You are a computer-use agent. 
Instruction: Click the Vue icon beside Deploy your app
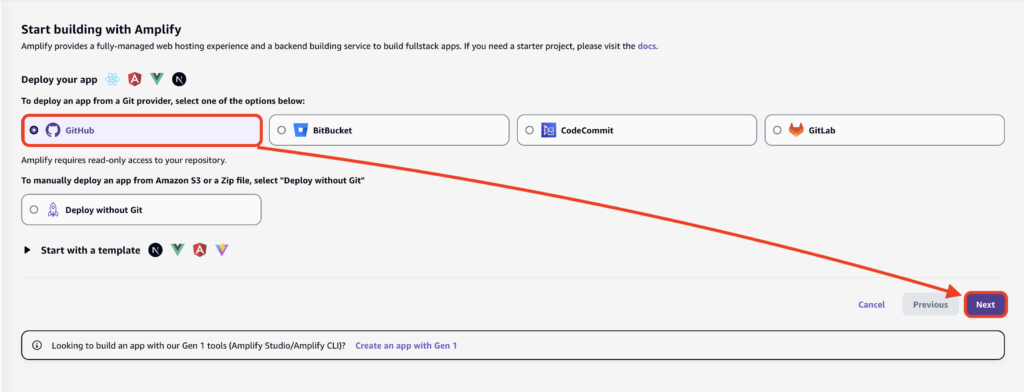point(156,80)
